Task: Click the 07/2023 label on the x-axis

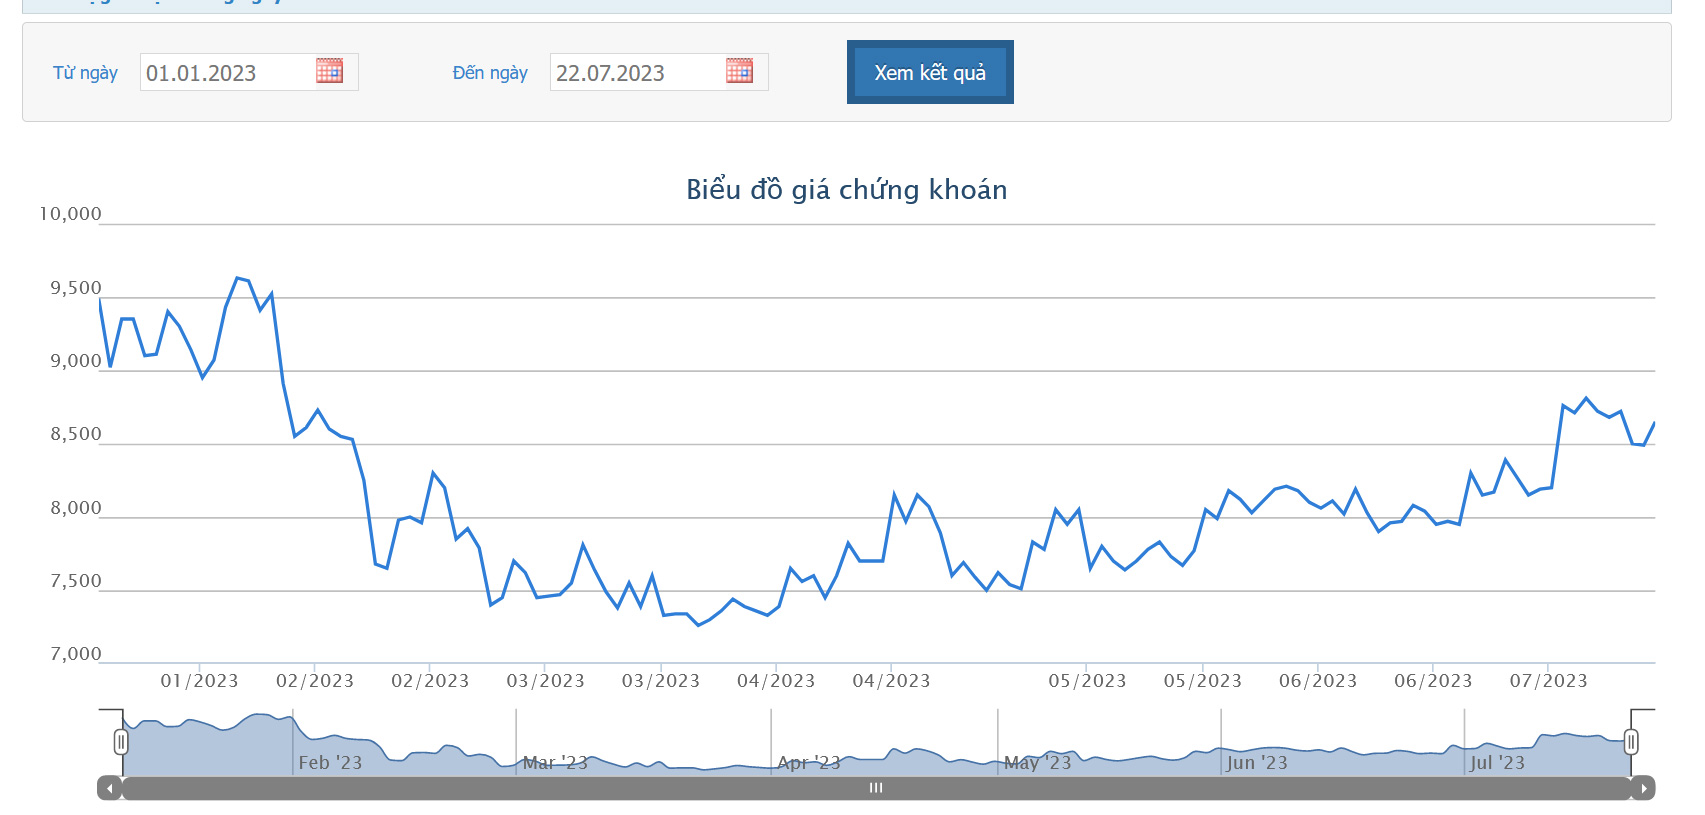Action: [x=1548, y=681]
